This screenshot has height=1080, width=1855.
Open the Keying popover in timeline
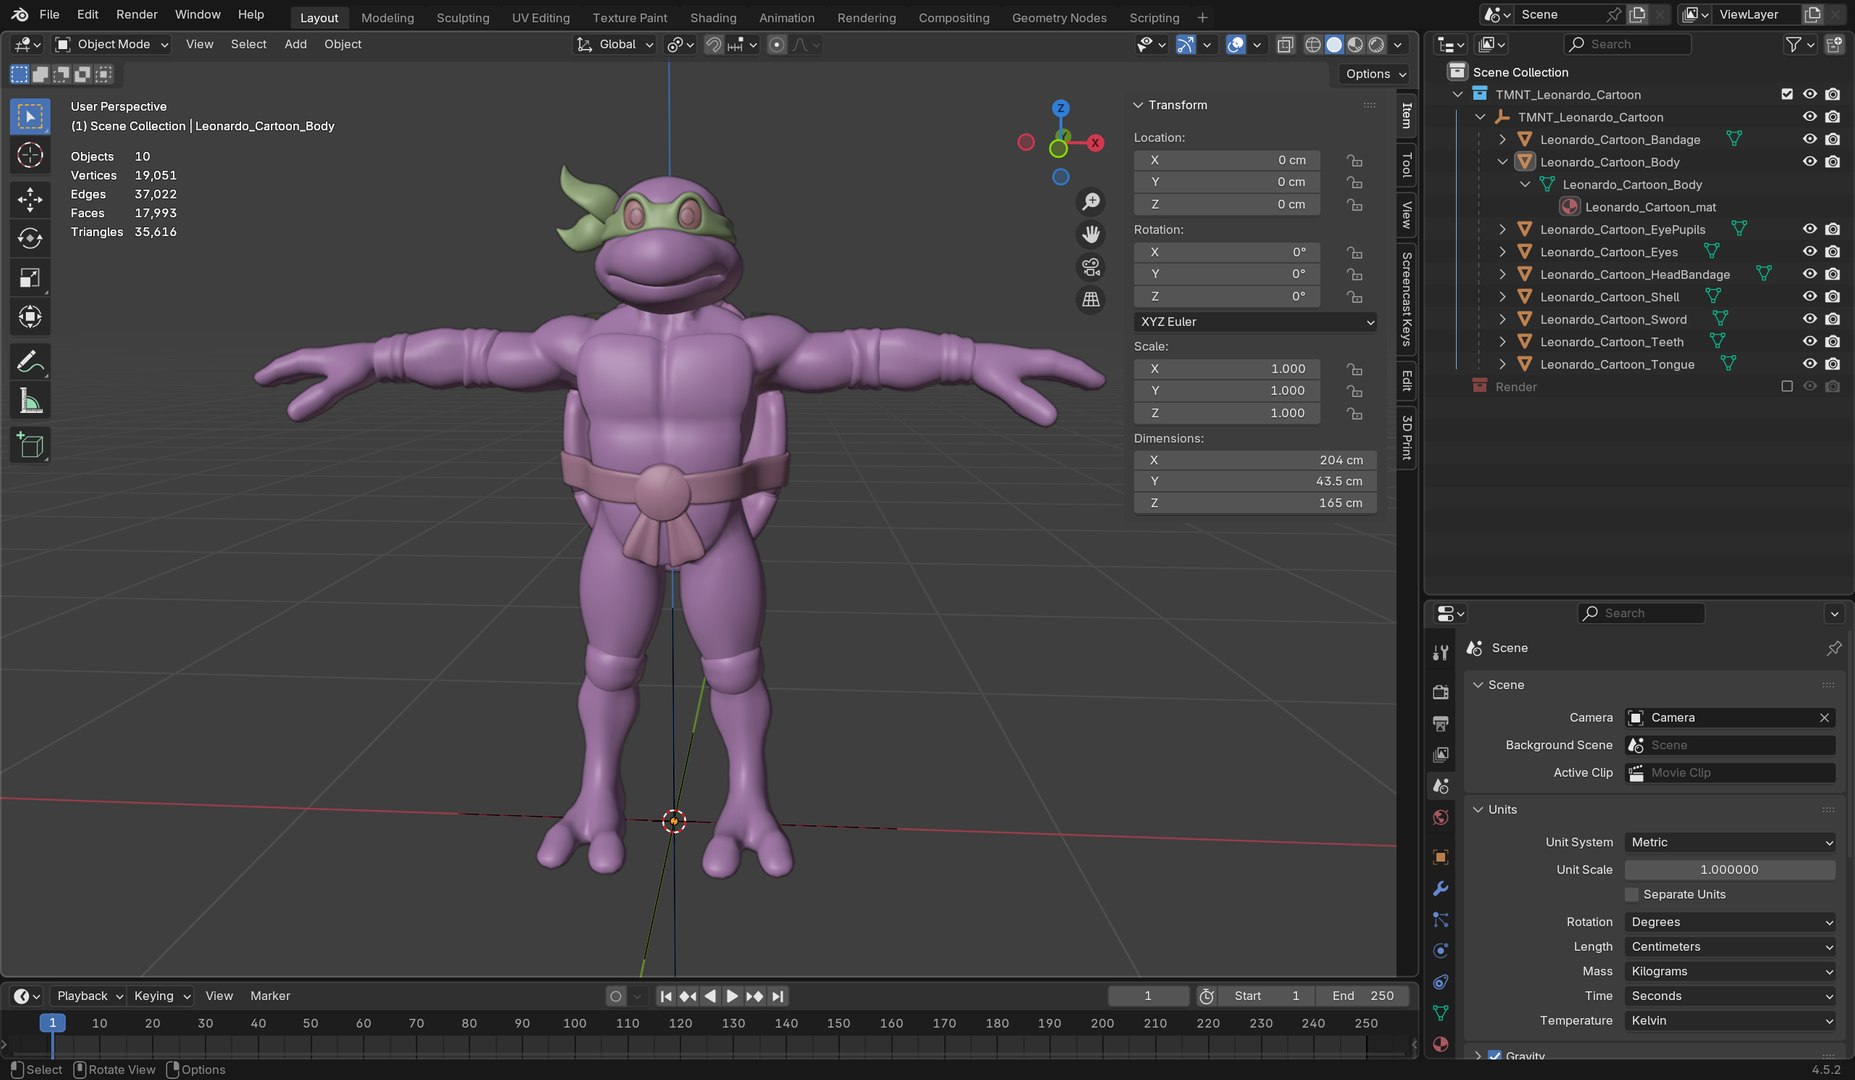tap(161, 996)
